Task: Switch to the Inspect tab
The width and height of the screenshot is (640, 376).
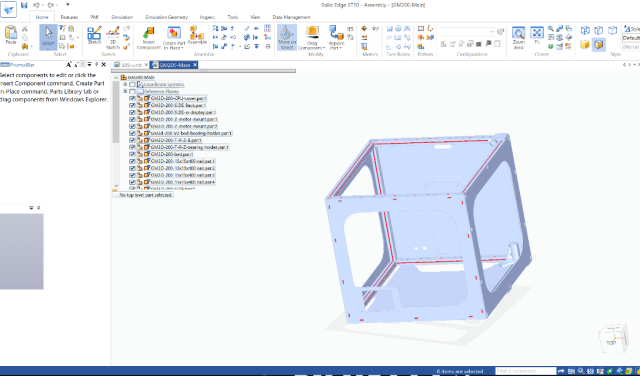Action: (207, 17)
